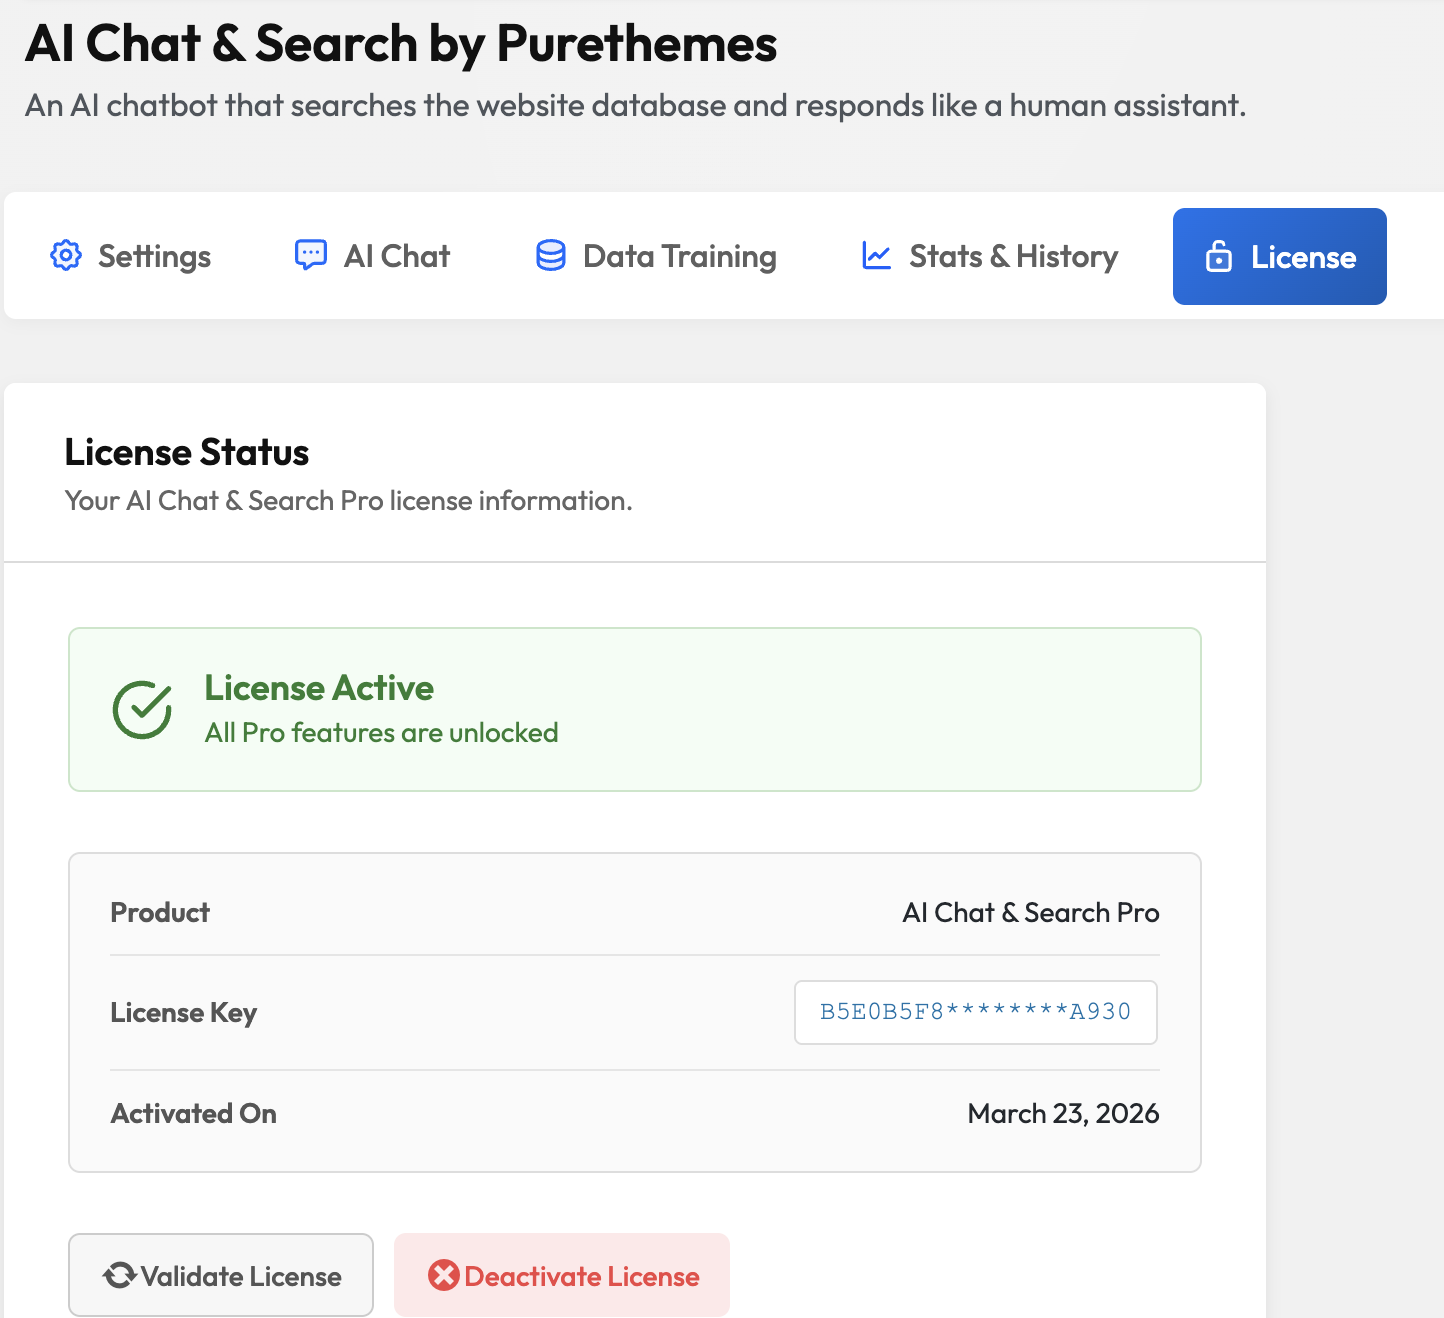Select the License tab
Image resolution: width=1444 pixels, height=1318 pixels.
coord(1280,256)
